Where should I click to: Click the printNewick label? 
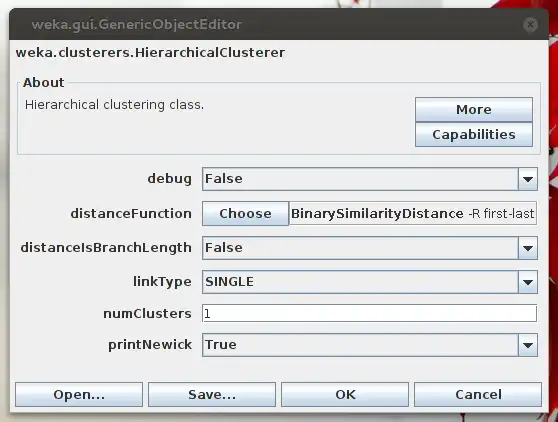pos(150,345)
